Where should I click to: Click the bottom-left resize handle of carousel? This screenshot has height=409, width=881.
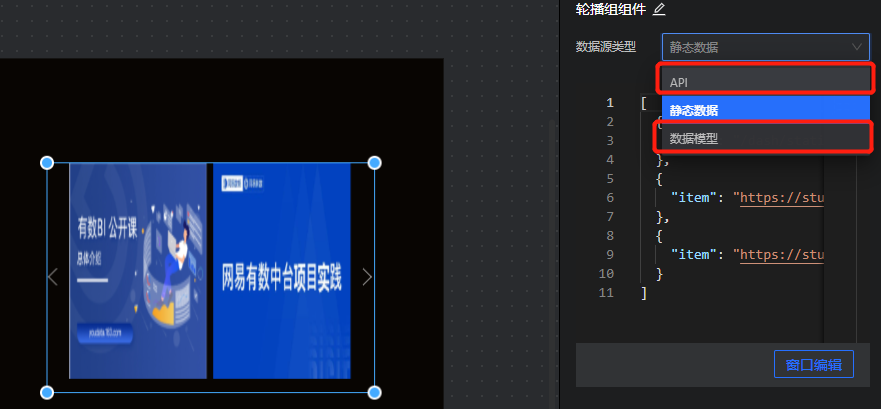(x=46, y=392)
